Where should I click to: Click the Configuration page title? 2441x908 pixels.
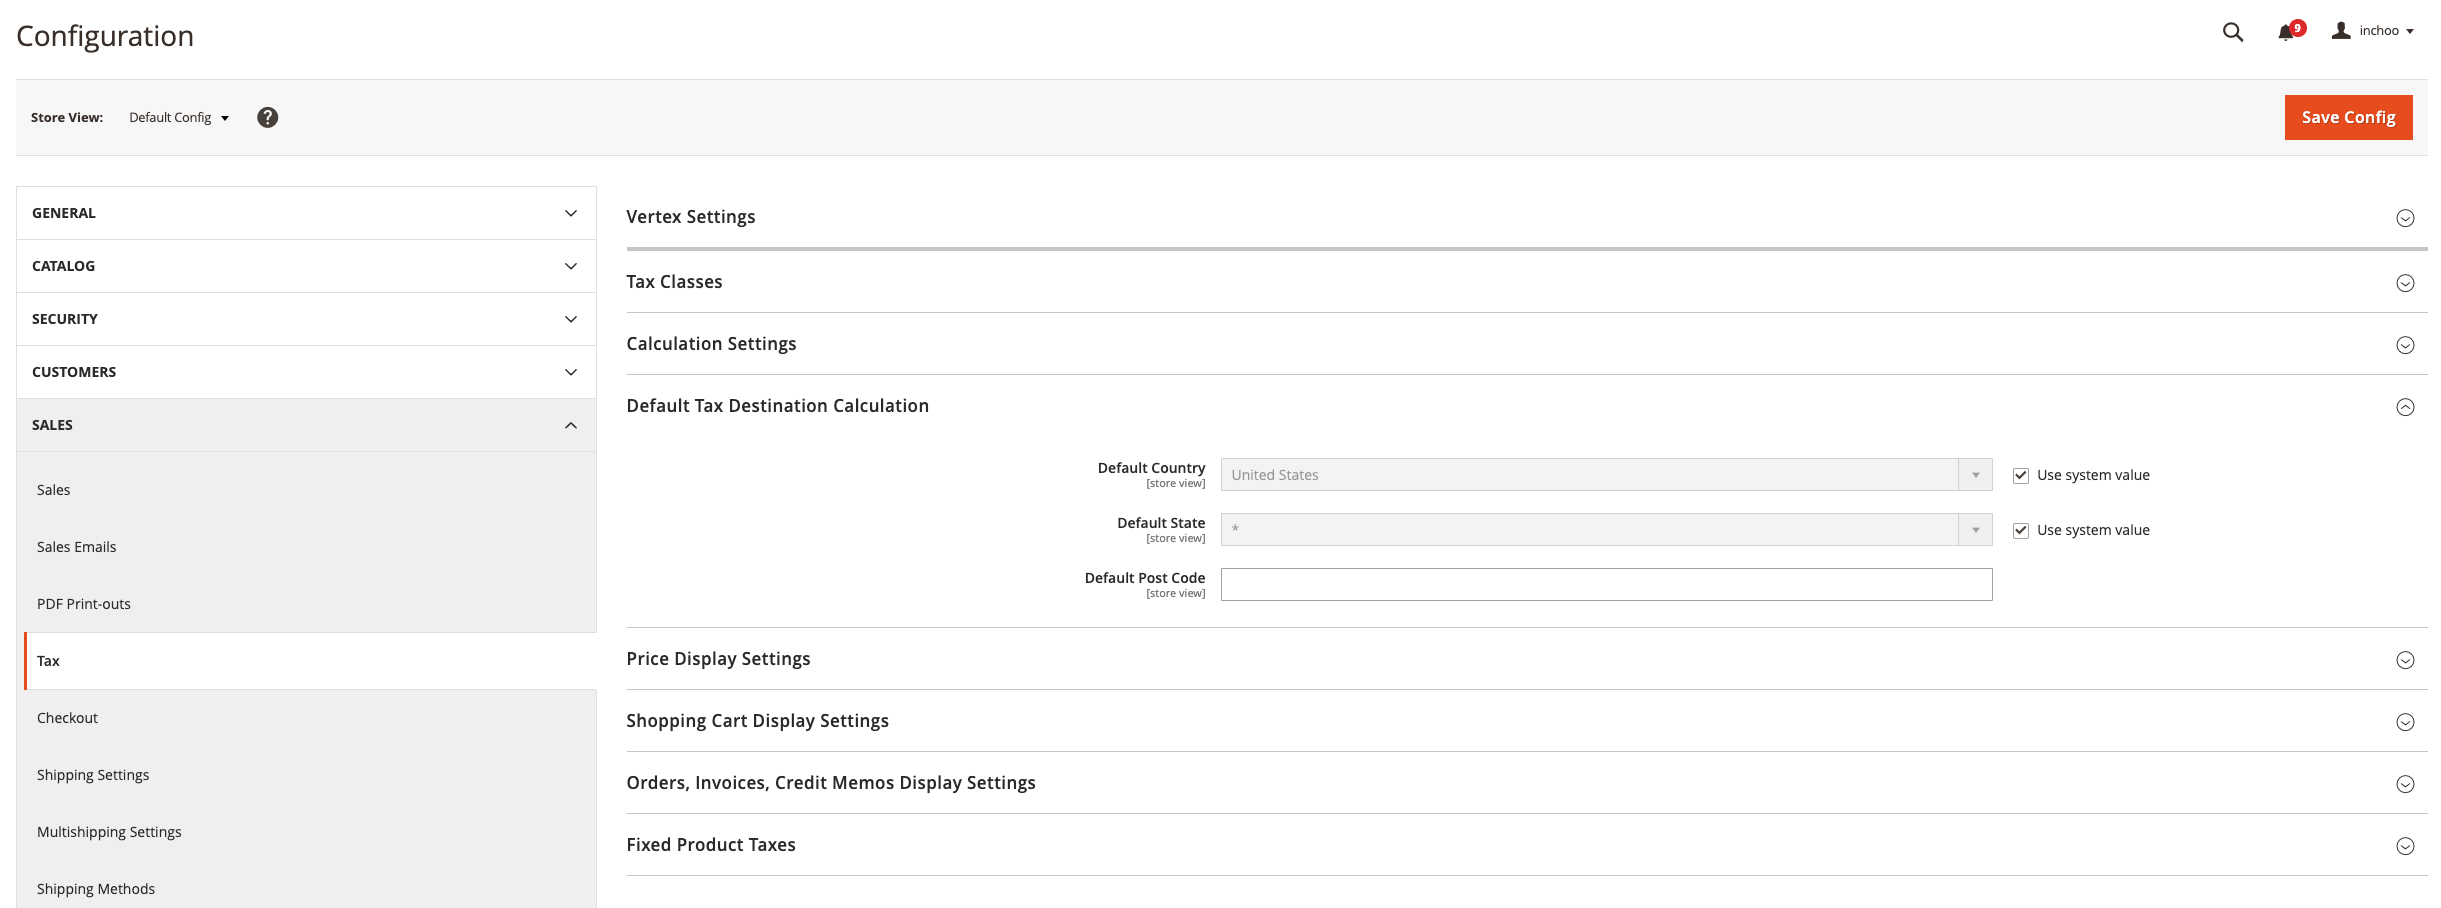(x=105, y=36)
